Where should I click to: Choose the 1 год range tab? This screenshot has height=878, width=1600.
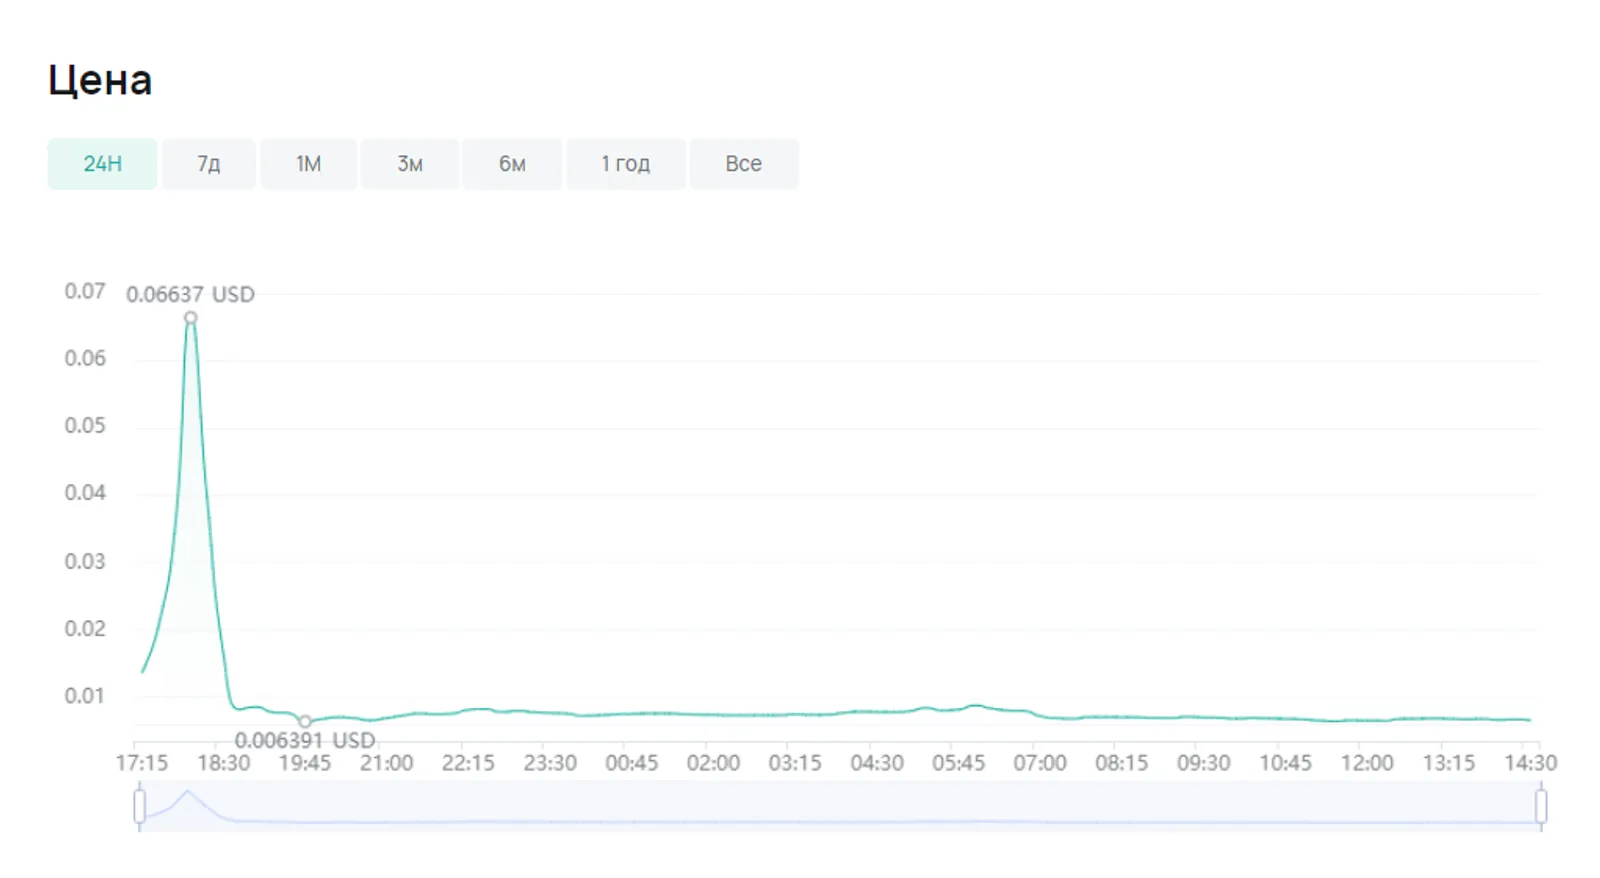pos(626,164)
